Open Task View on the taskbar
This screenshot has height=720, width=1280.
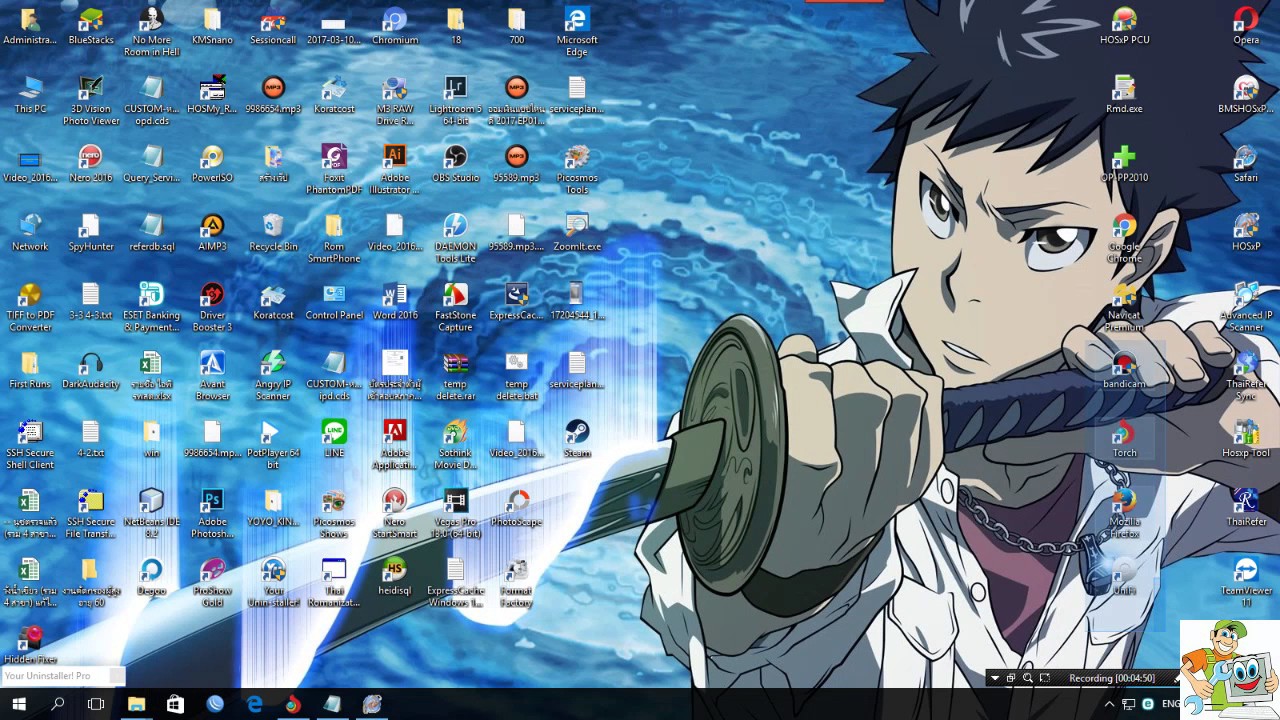96,705
